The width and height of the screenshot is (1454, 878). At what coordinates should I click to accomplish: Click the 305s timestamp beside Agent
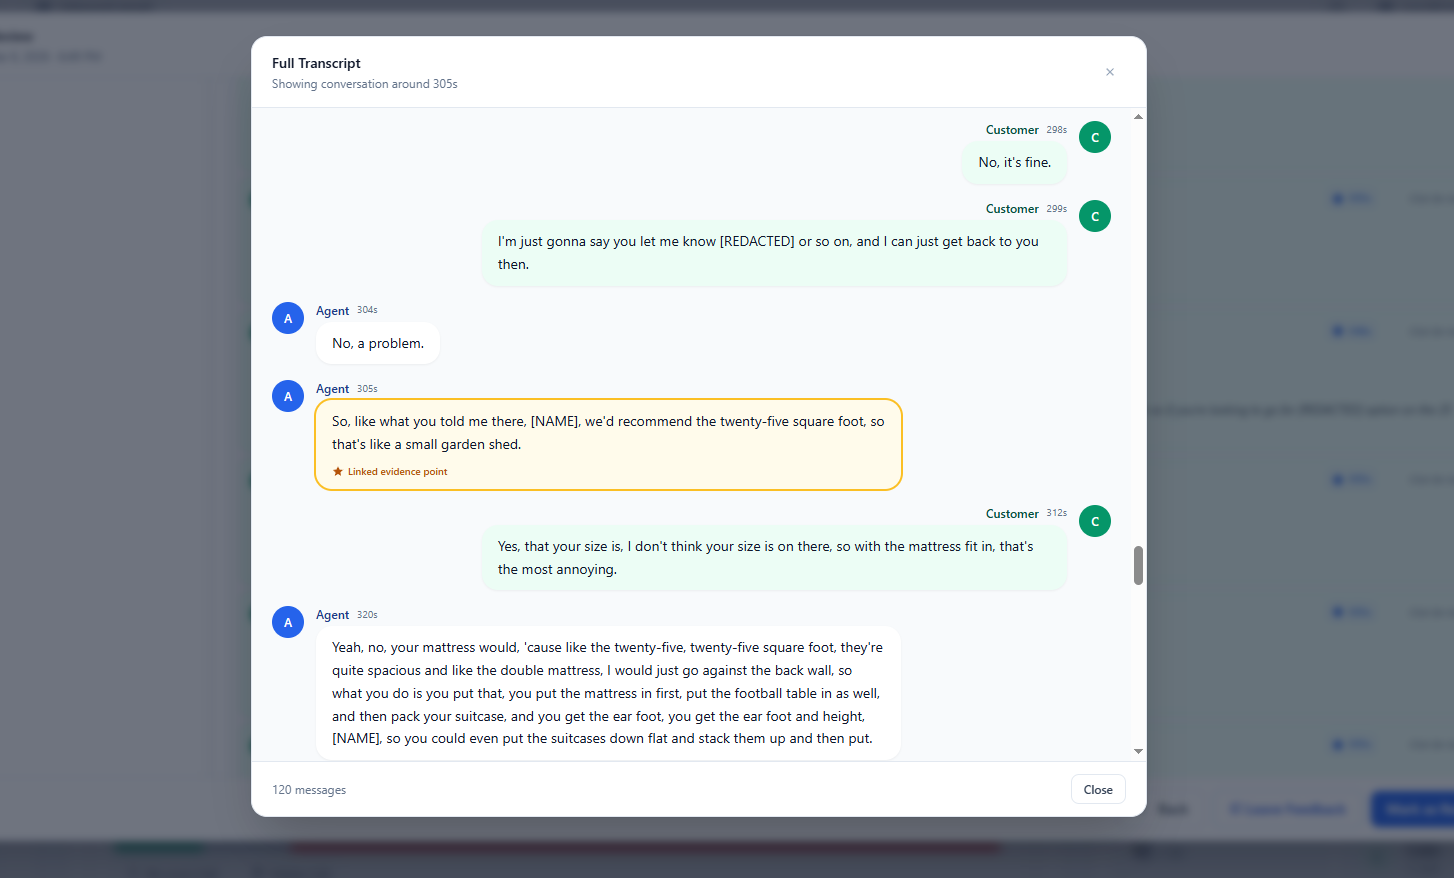[366, 389]
